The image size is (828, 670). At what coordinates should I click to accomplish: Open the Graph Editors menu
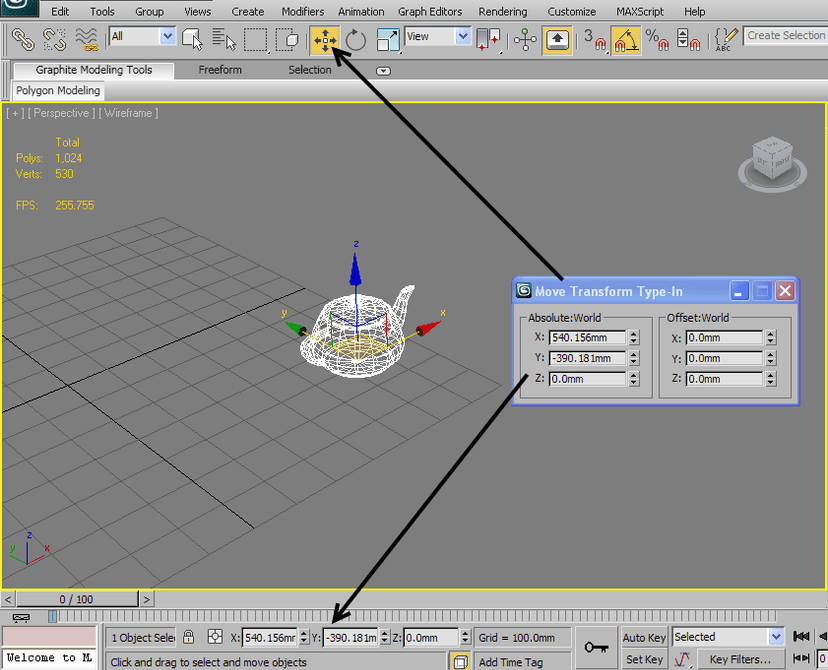click(430, 11)
